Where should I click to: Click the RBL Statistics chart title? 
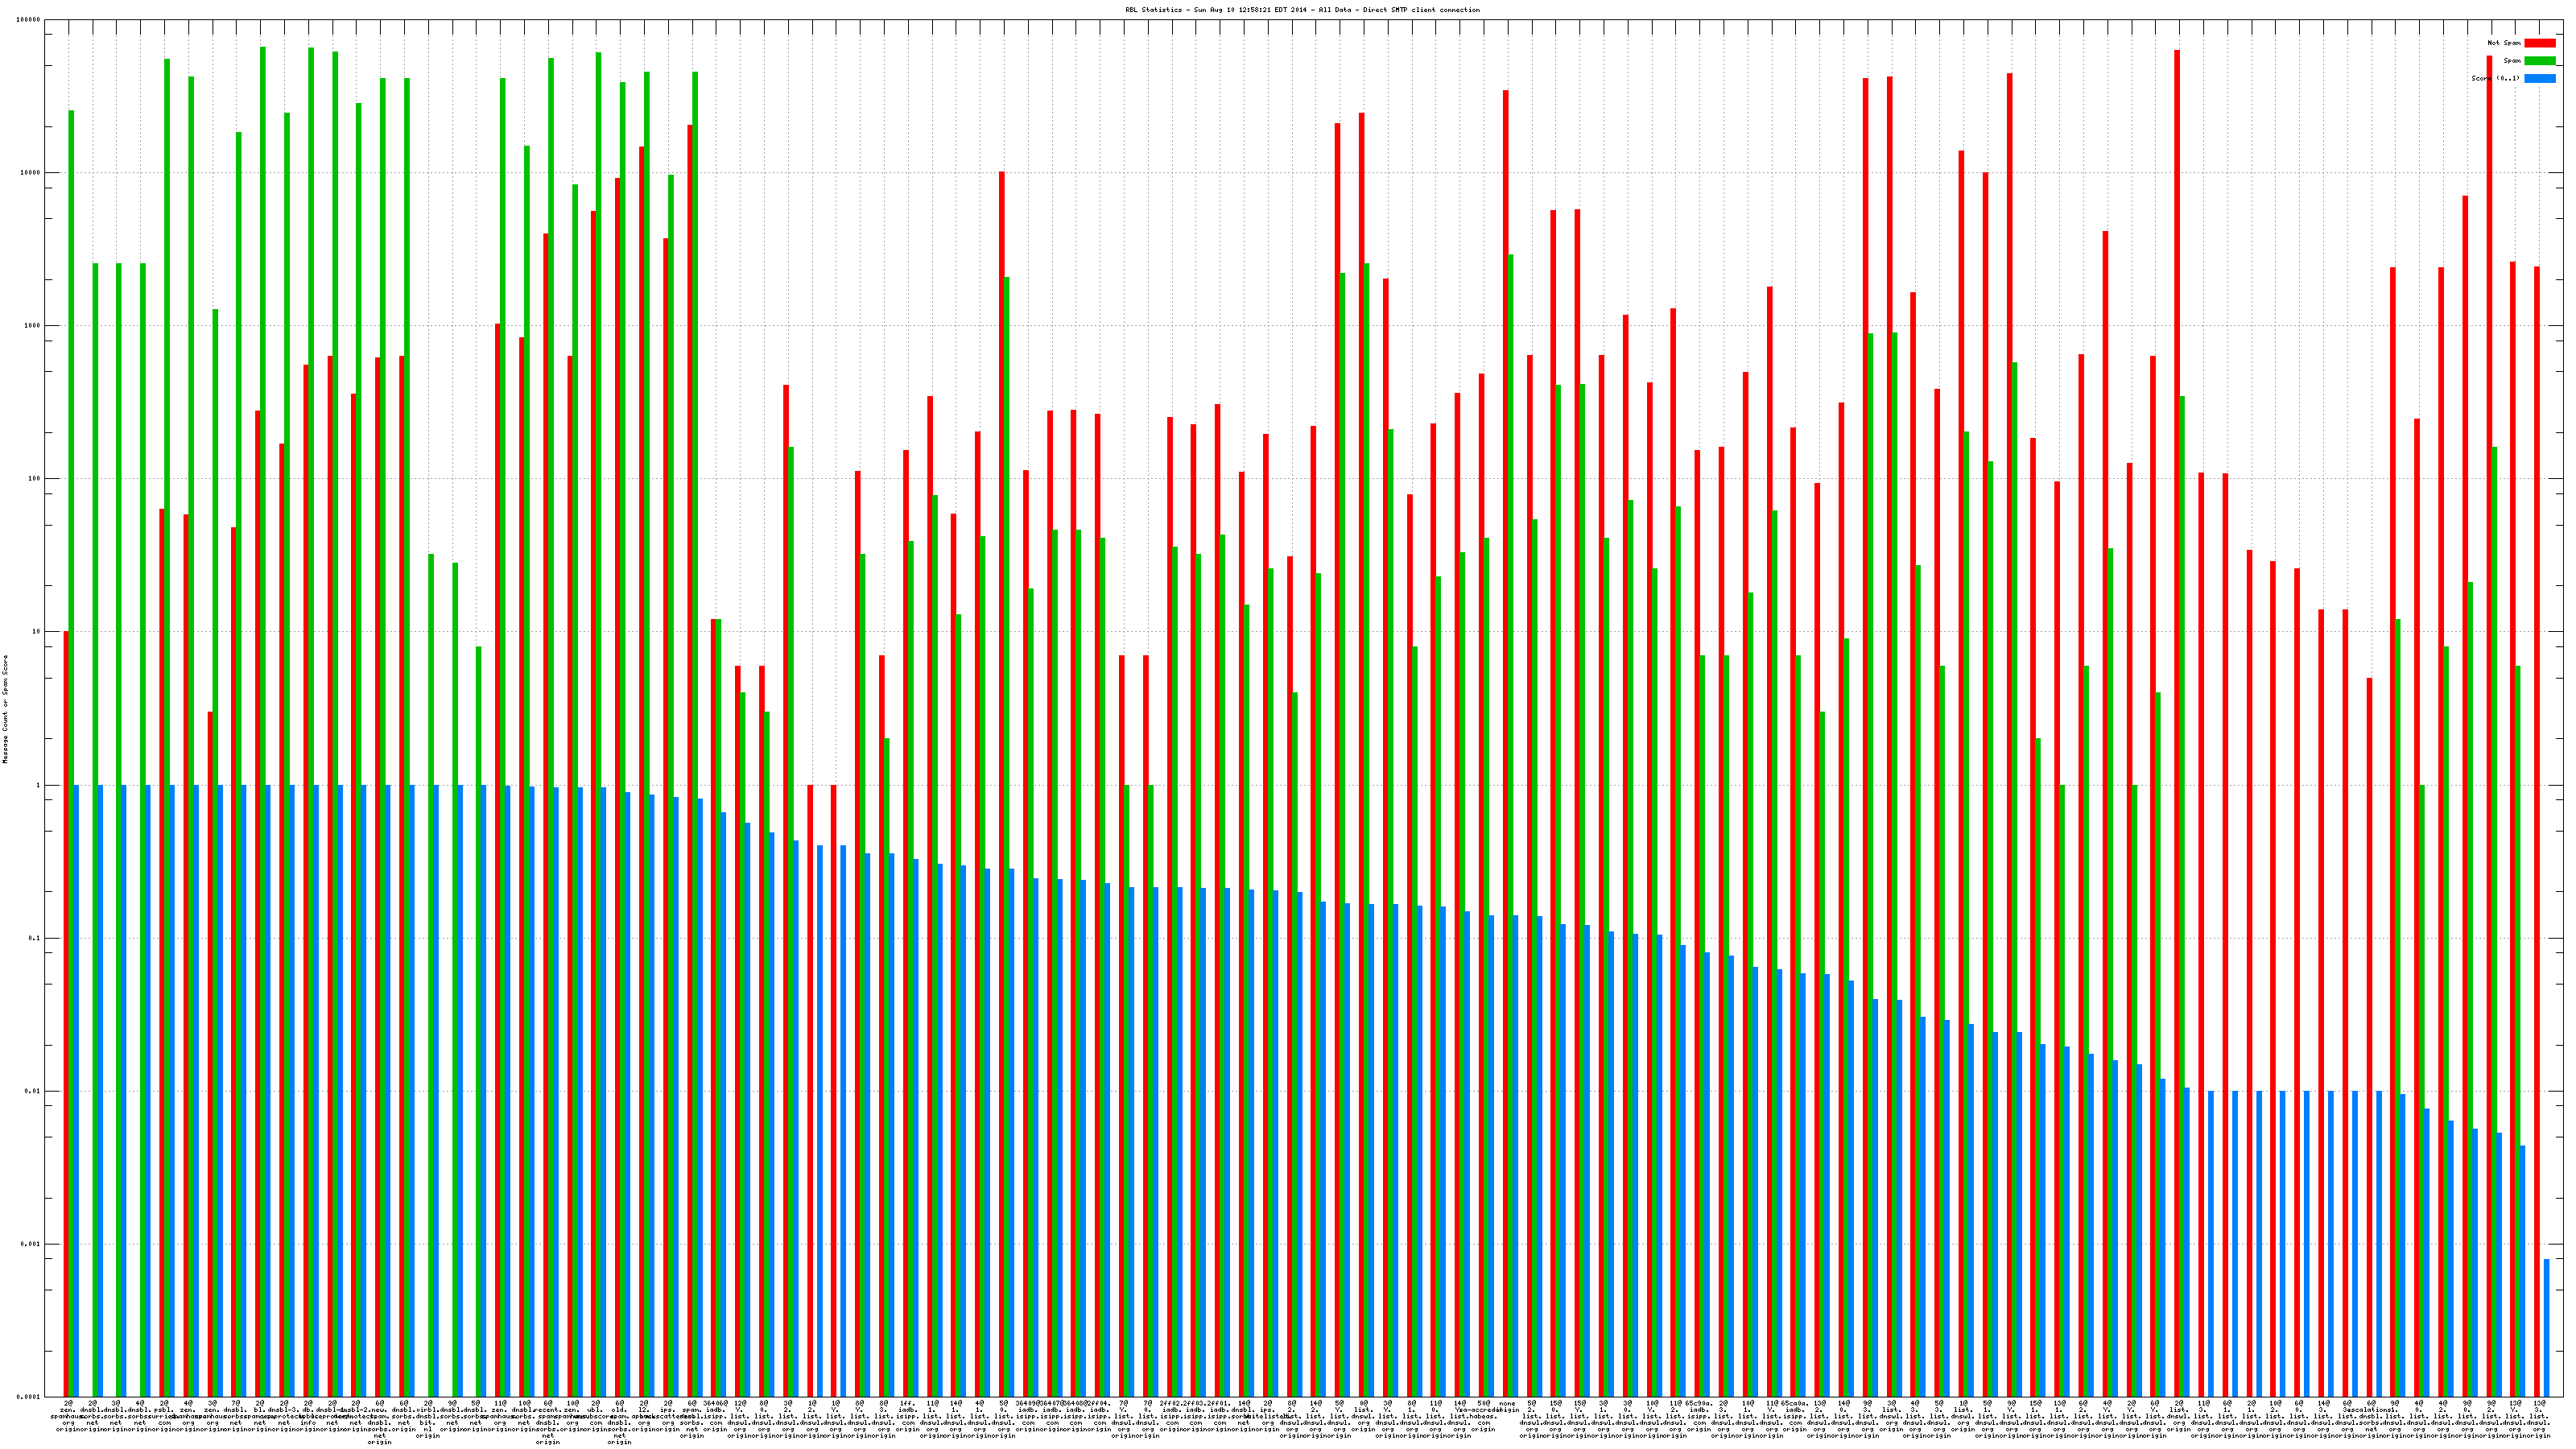pos(1302,10)
